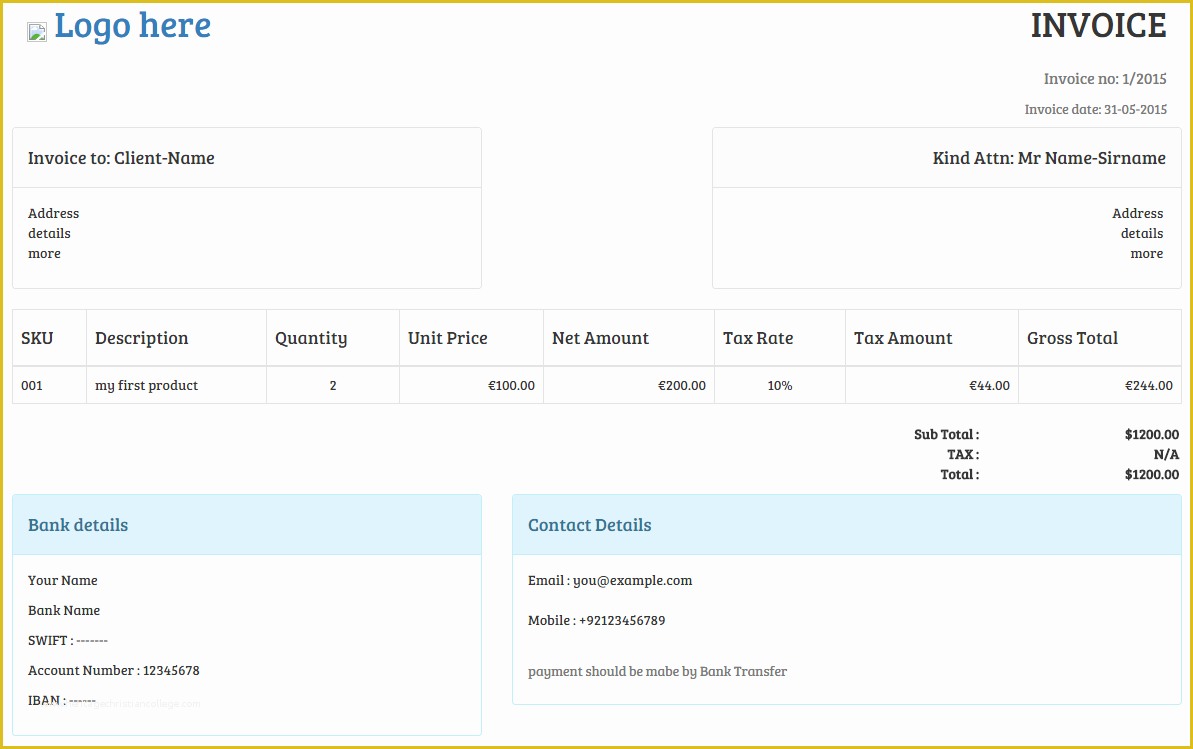Click 'Your Name' in Bank details

pos(62,580)
